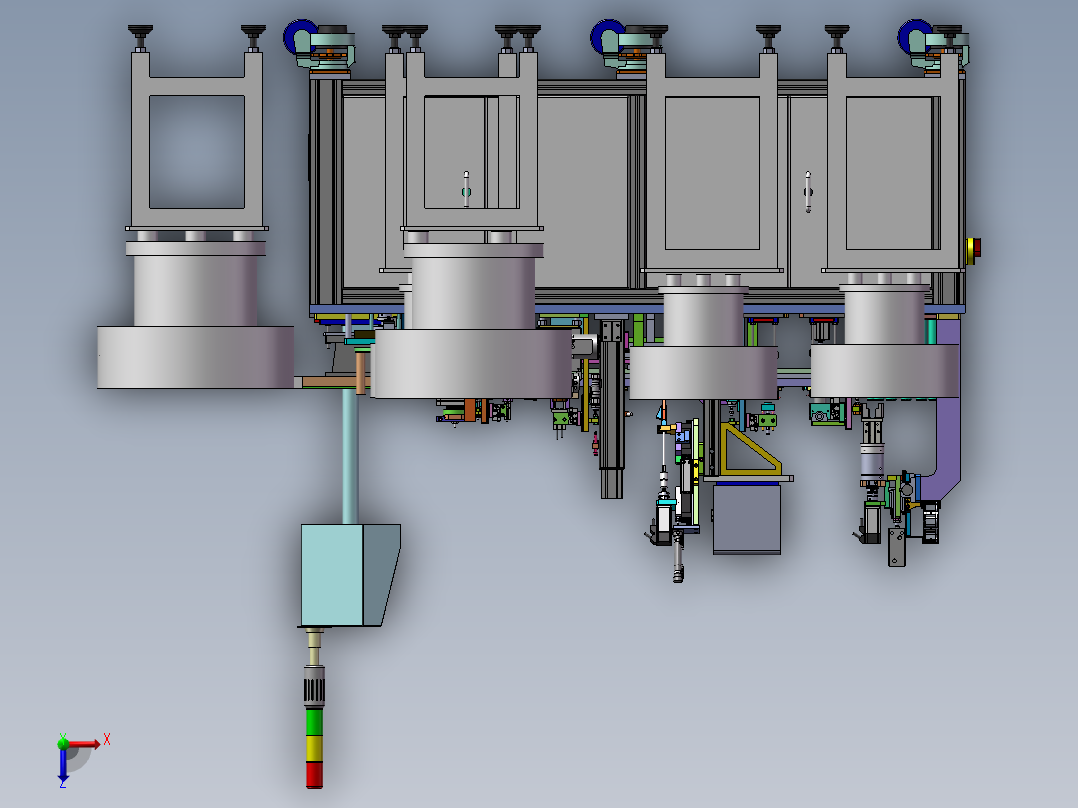Click the blue Z axis arrow of triad
This screenshot has height=808, width=1078.
coord(63,765)
